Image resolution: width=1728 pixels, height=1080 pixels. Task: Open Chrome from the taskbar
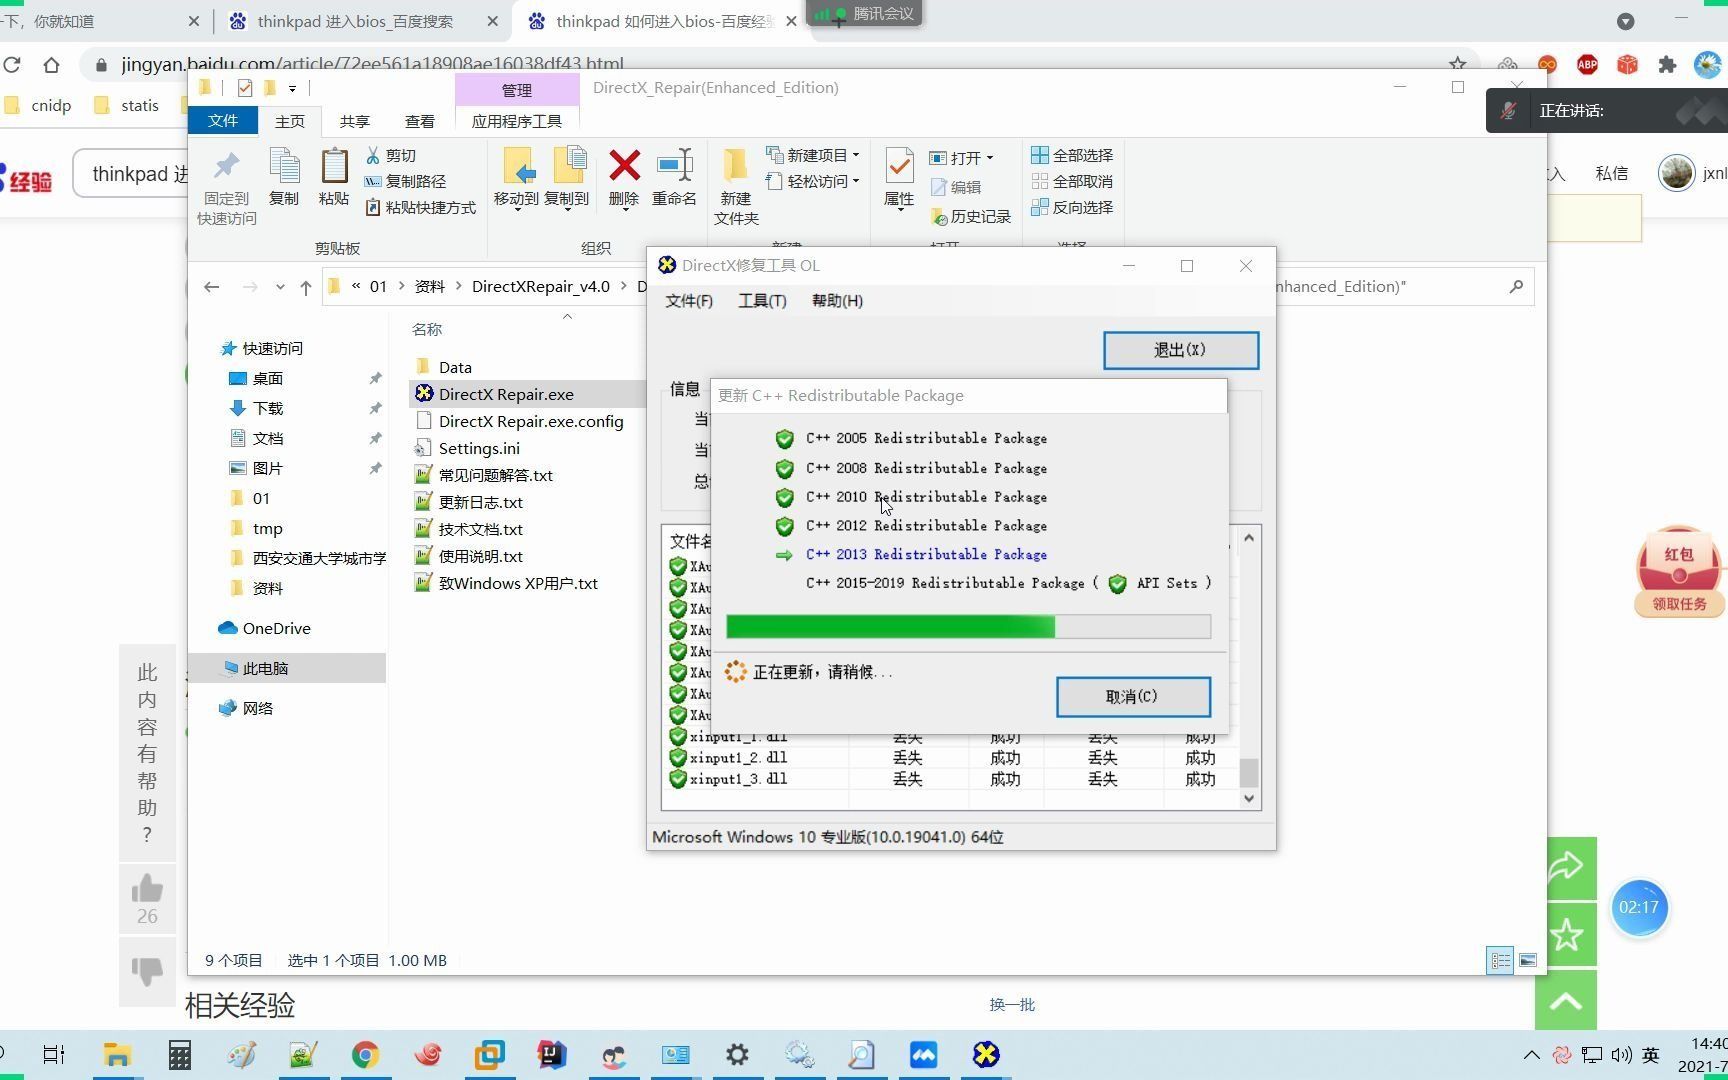(x=365, y=1055)
